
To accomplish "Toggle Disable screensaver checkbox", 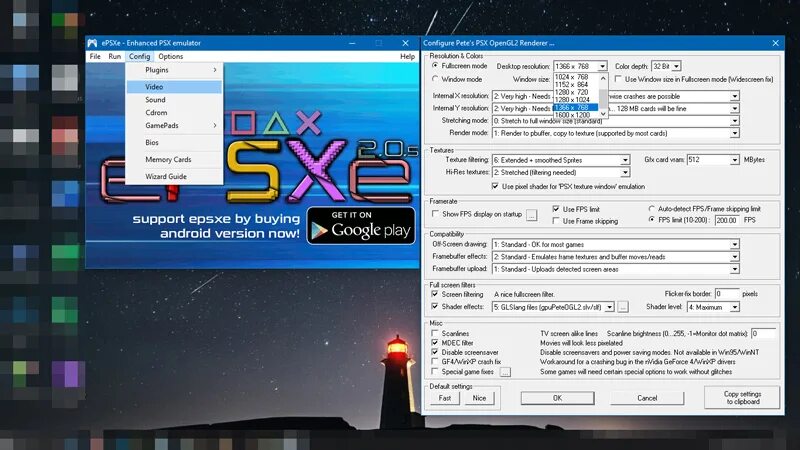I will click(x=435, y=352).
